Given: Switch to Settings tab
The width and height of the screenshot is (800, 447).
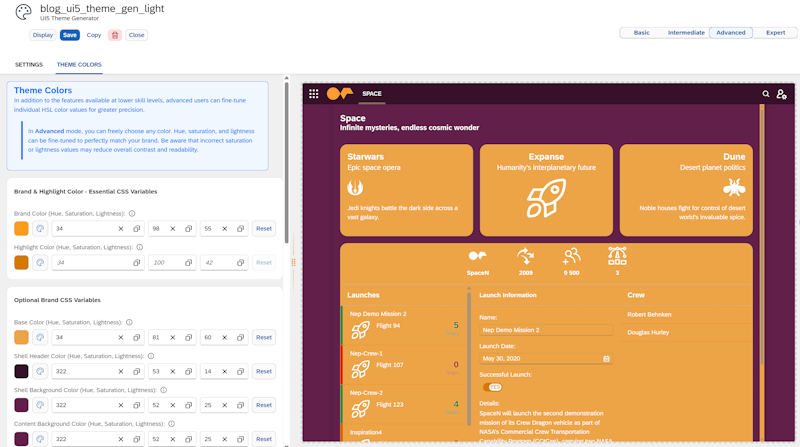Looking at the screenshot, I should 29,65.
